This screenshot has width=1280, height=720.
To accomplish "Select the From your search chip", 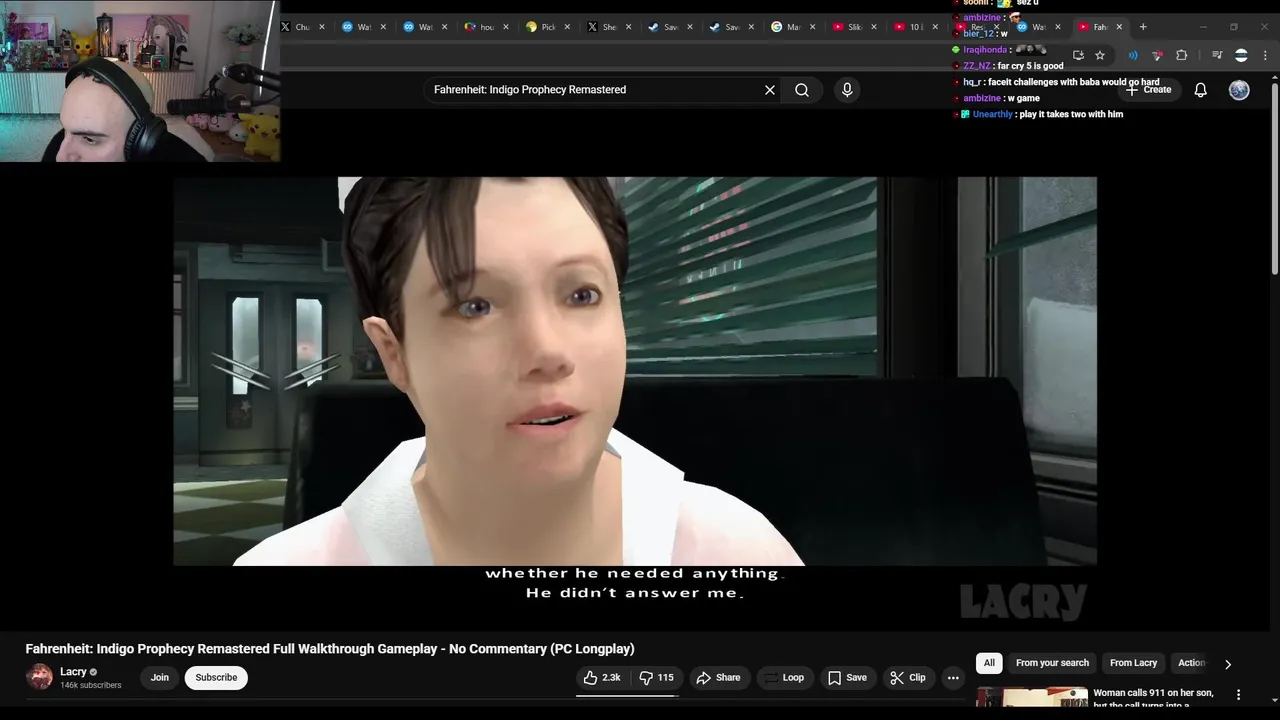I will coord(1052,663).
